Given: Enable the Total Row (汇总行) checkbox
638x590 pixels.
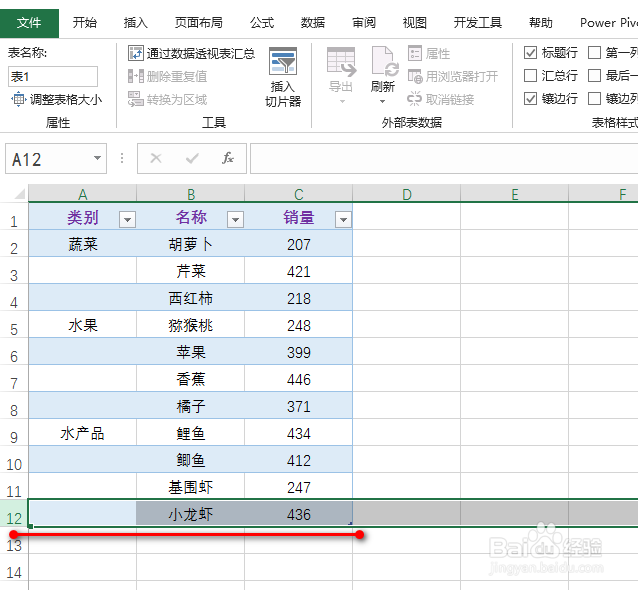Looking at the screenshot, I should 531,76.
